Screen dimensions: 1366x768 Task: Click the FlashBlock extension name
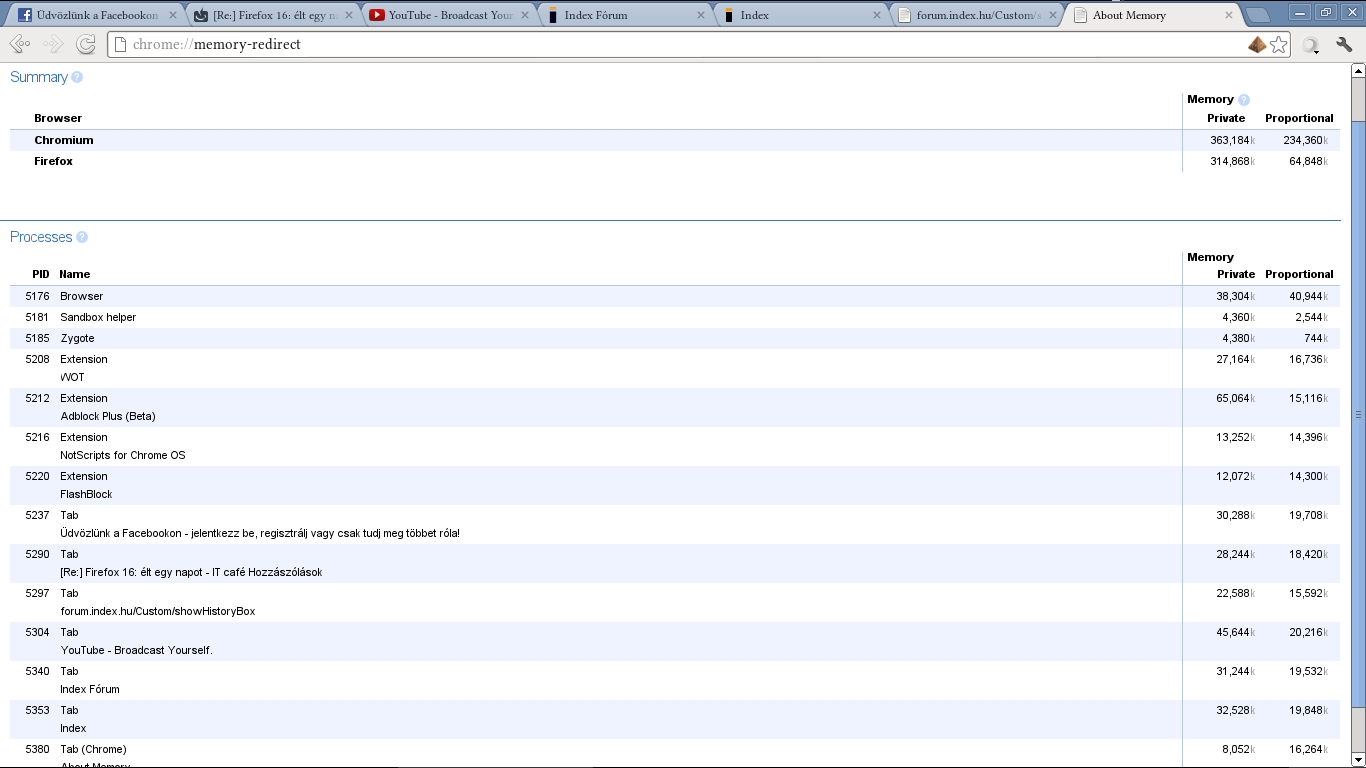87,494
